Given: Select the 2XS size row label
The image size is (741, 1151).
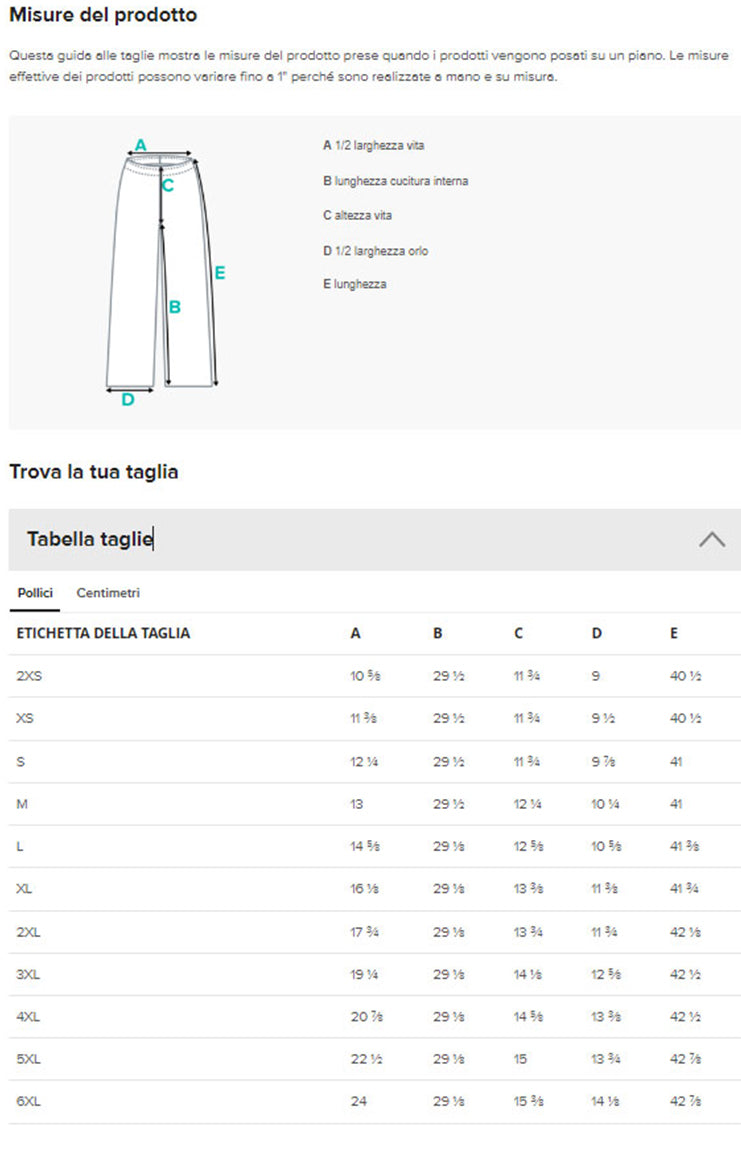Looking at the screenshot, I should [x=30, y=676].
